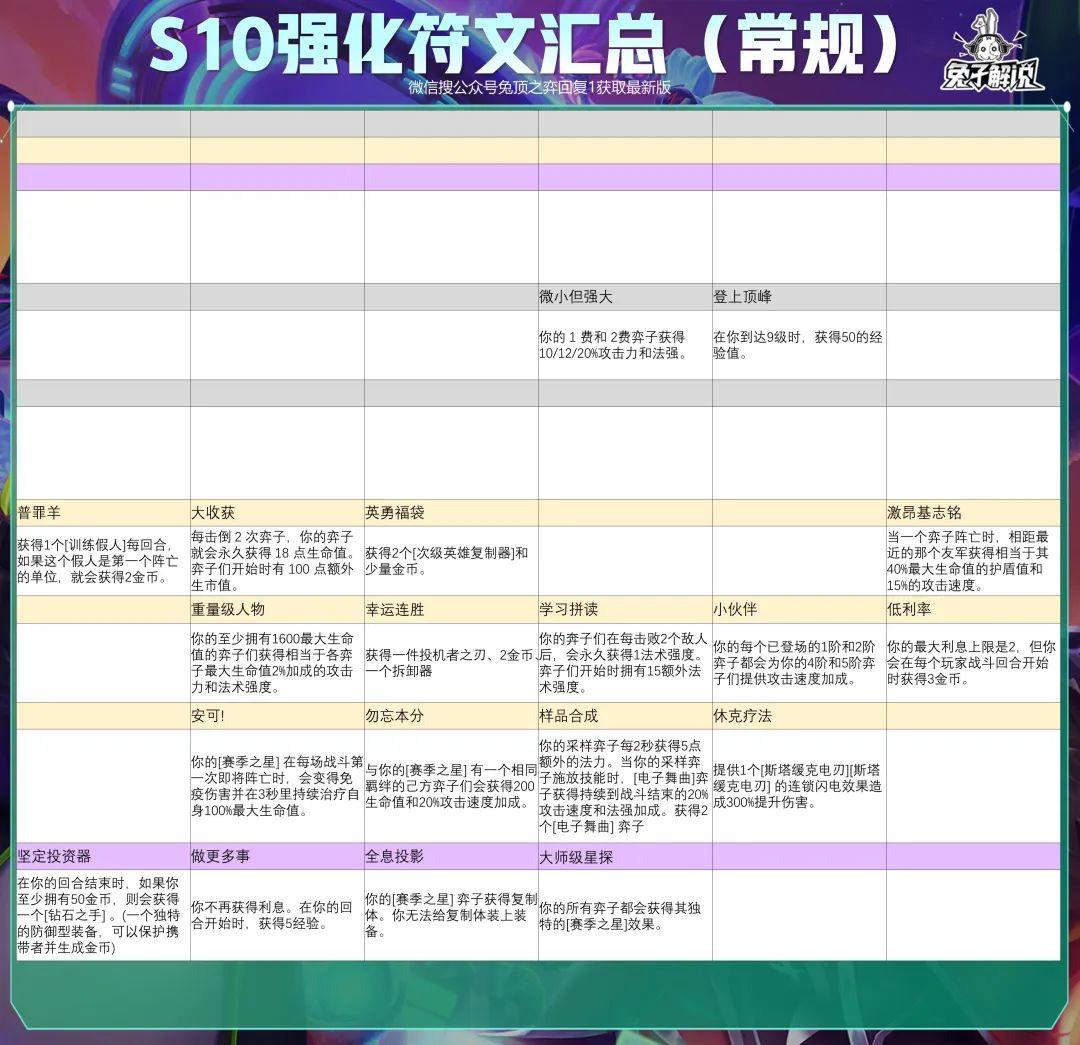
Task: Select the 学习拼读 cell
Action: (x=625, y=610)
